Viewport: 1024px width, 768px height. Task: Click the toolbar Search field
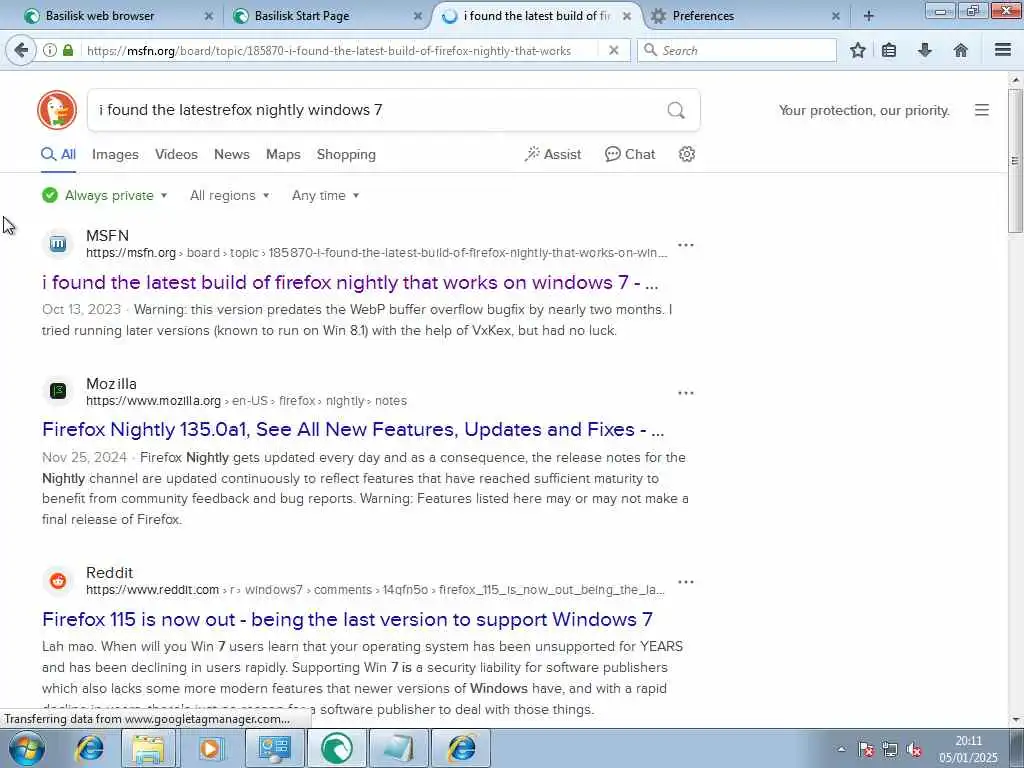(737, 50)
